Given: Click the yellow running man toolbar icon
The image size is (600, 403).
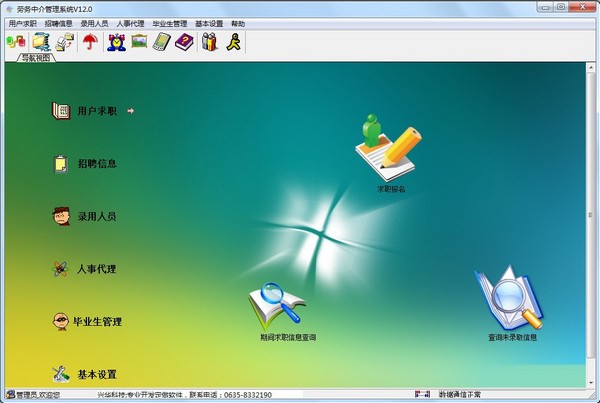Looking at the screenshot, I should (234, 41).
